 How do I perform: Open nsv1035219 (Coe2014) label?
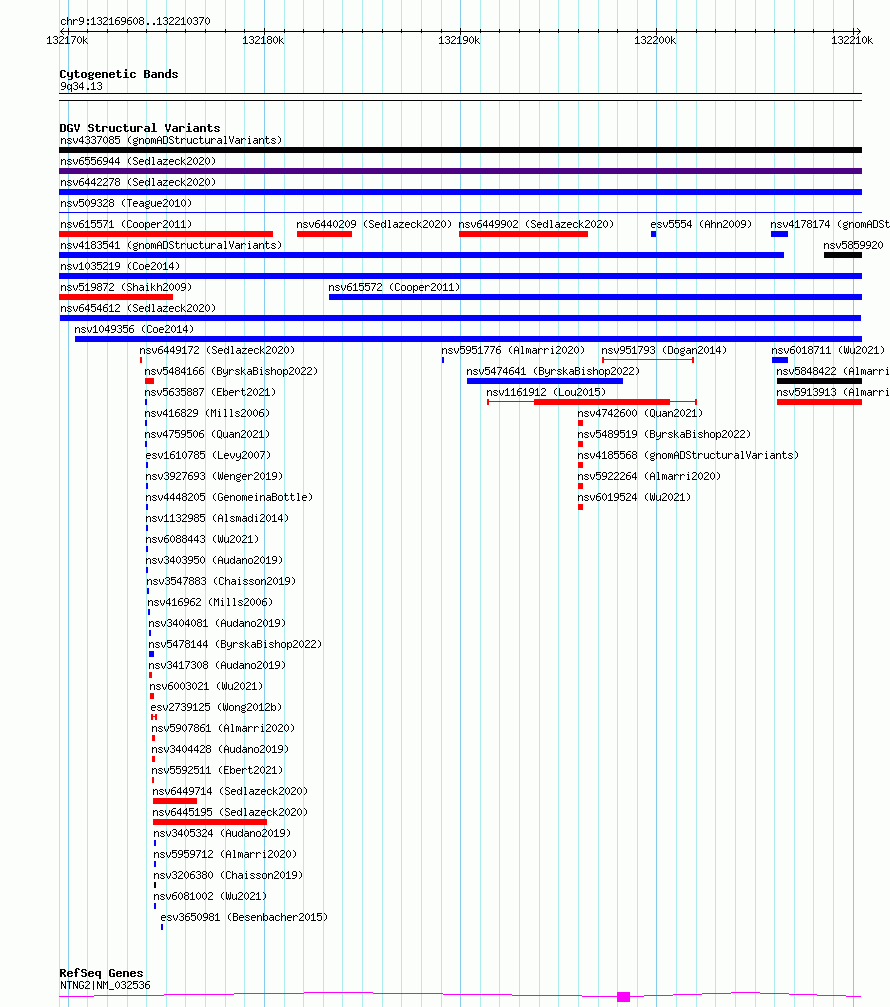[120, 266]
